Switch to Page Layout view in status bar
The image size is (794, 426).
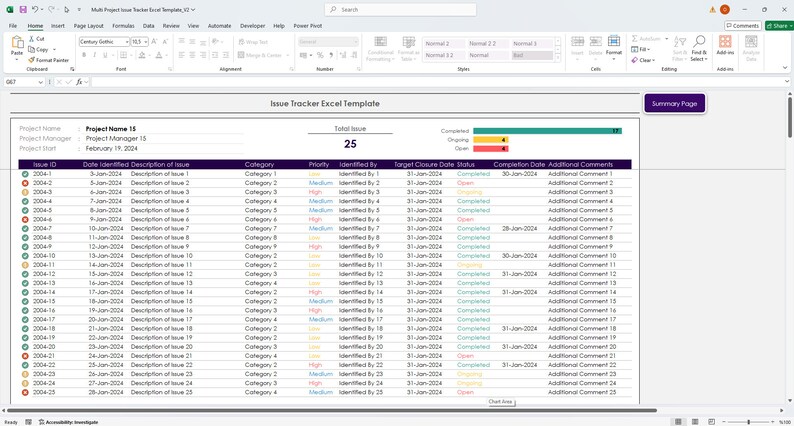[695, 422]
